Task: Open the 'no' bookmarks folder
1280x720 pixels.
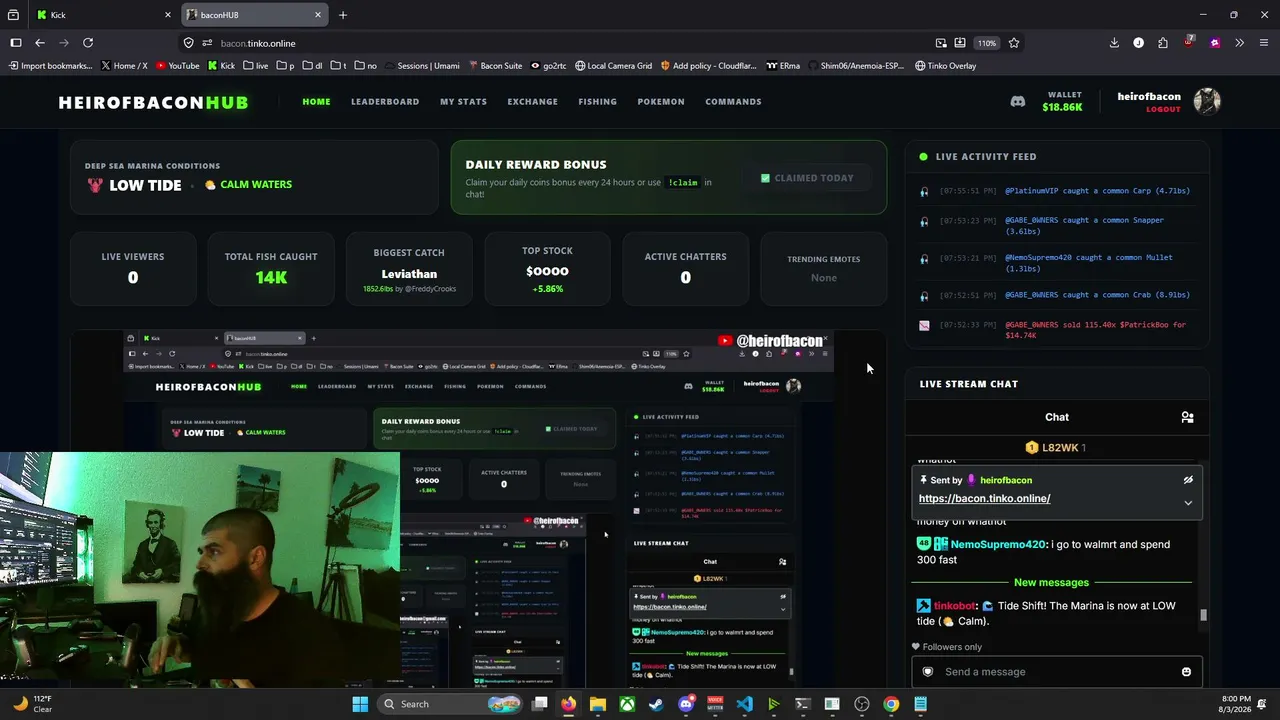Action: [365, 66]
